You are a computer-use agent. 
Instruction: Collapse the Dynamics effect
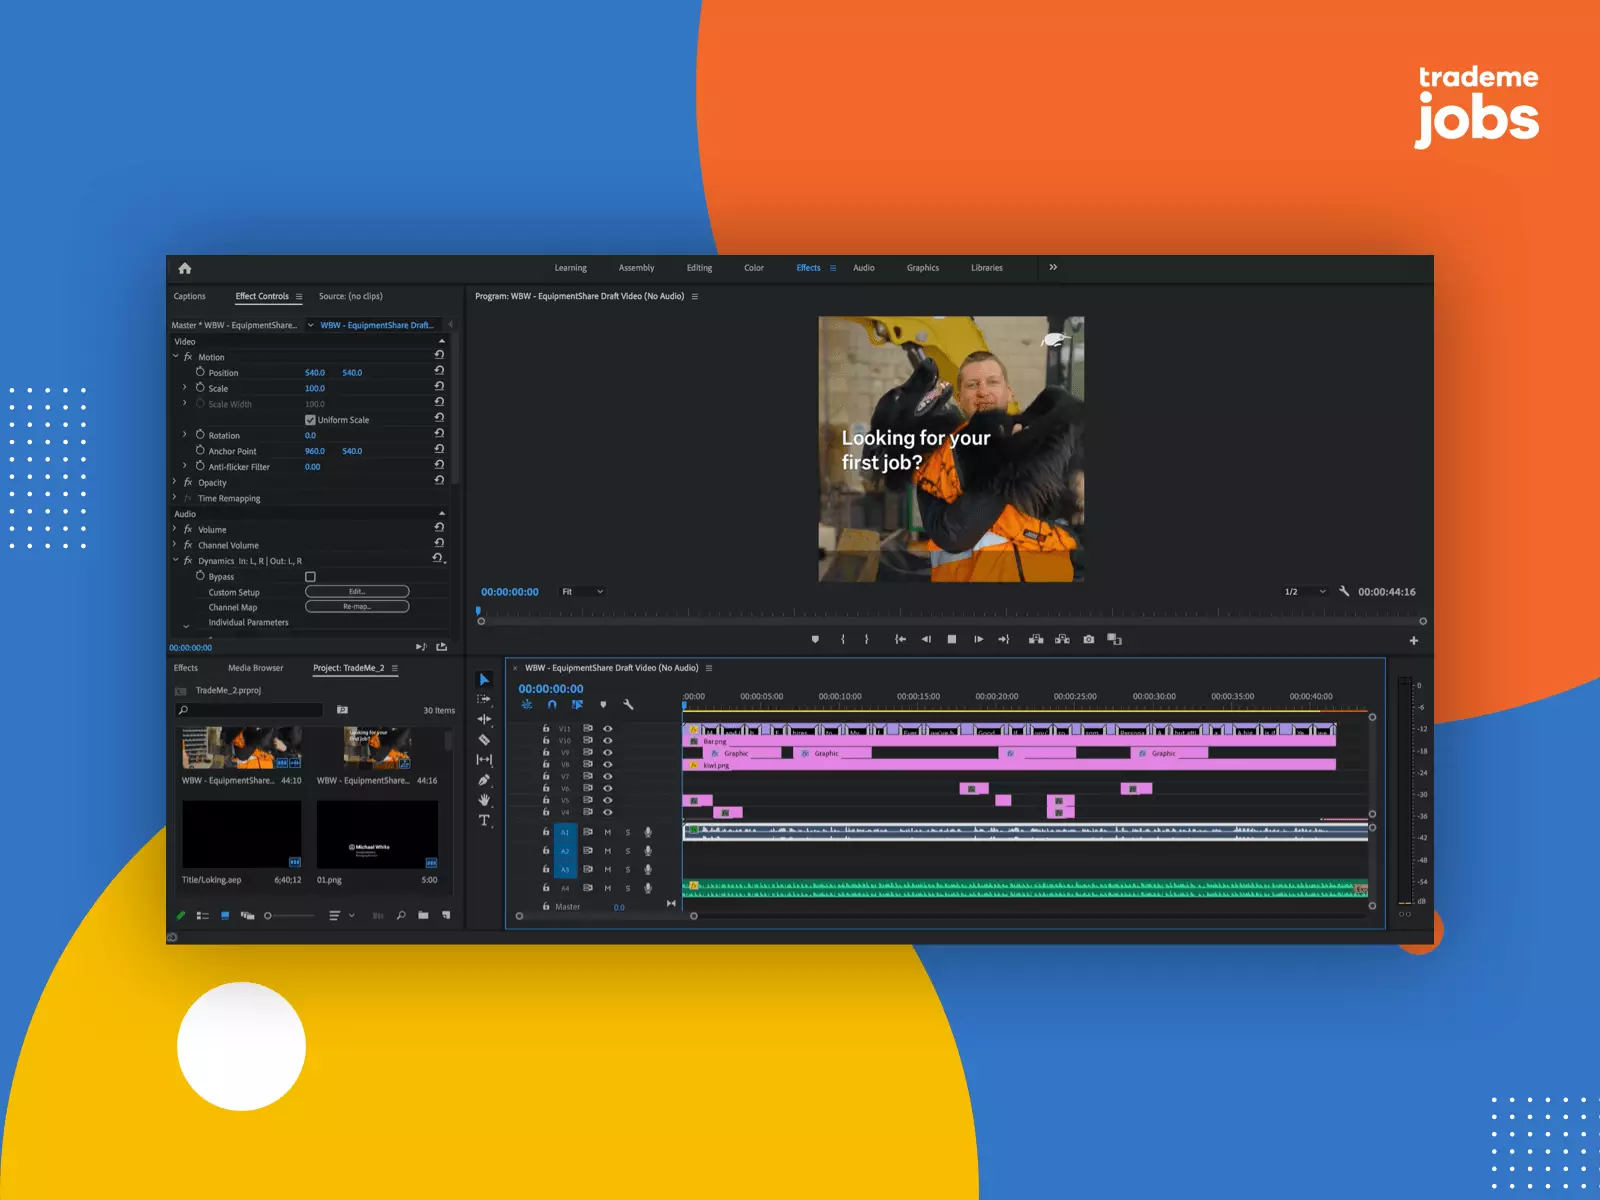[175, 560]
